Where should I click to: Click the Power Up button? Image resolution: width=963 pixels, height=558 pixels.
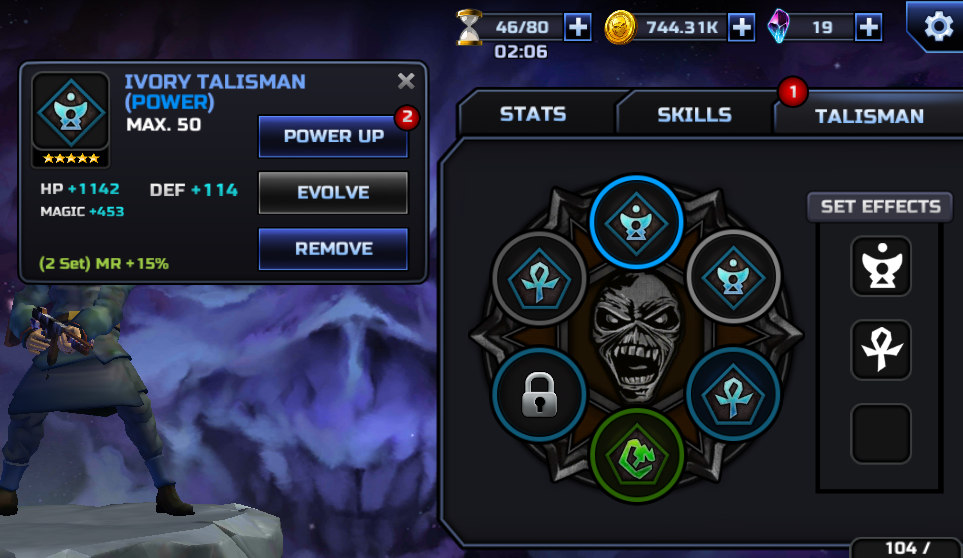coord(333,136)
